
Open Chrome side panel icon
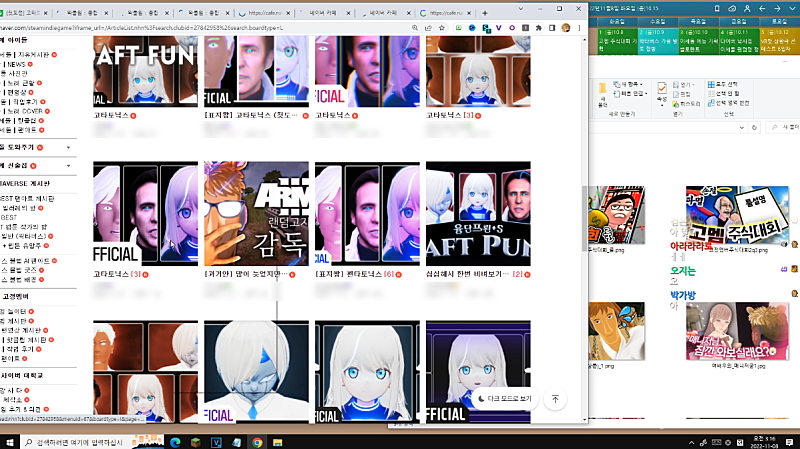(552, 28)
